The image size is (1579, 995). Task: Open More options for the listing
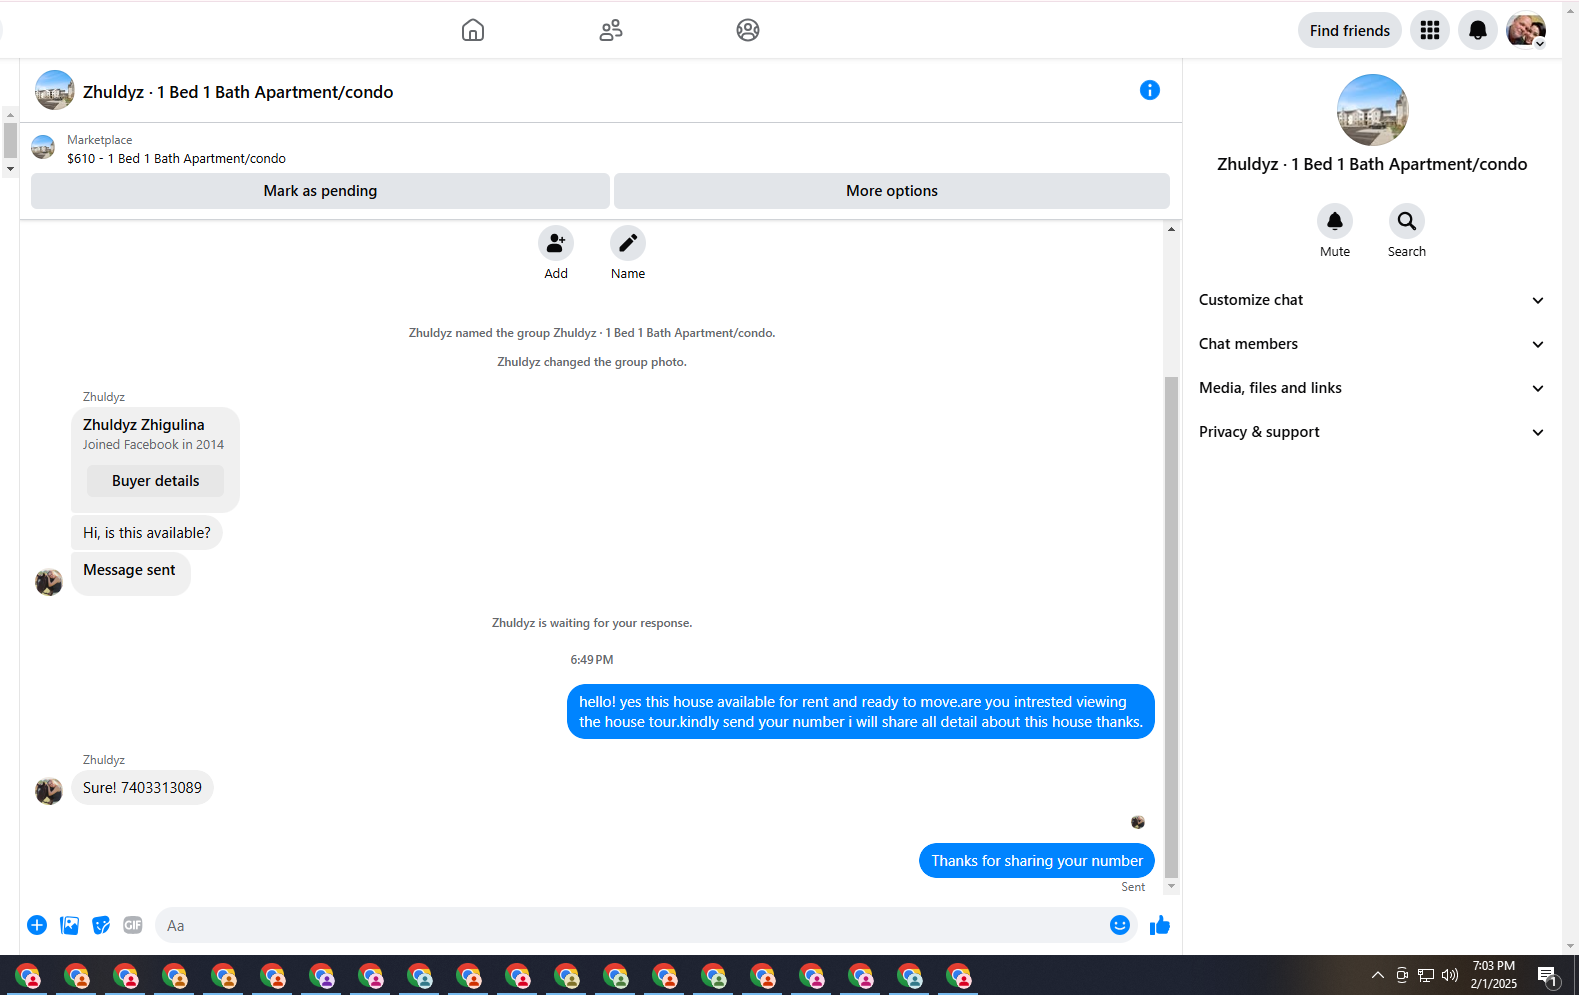click(x=892, y=191)
